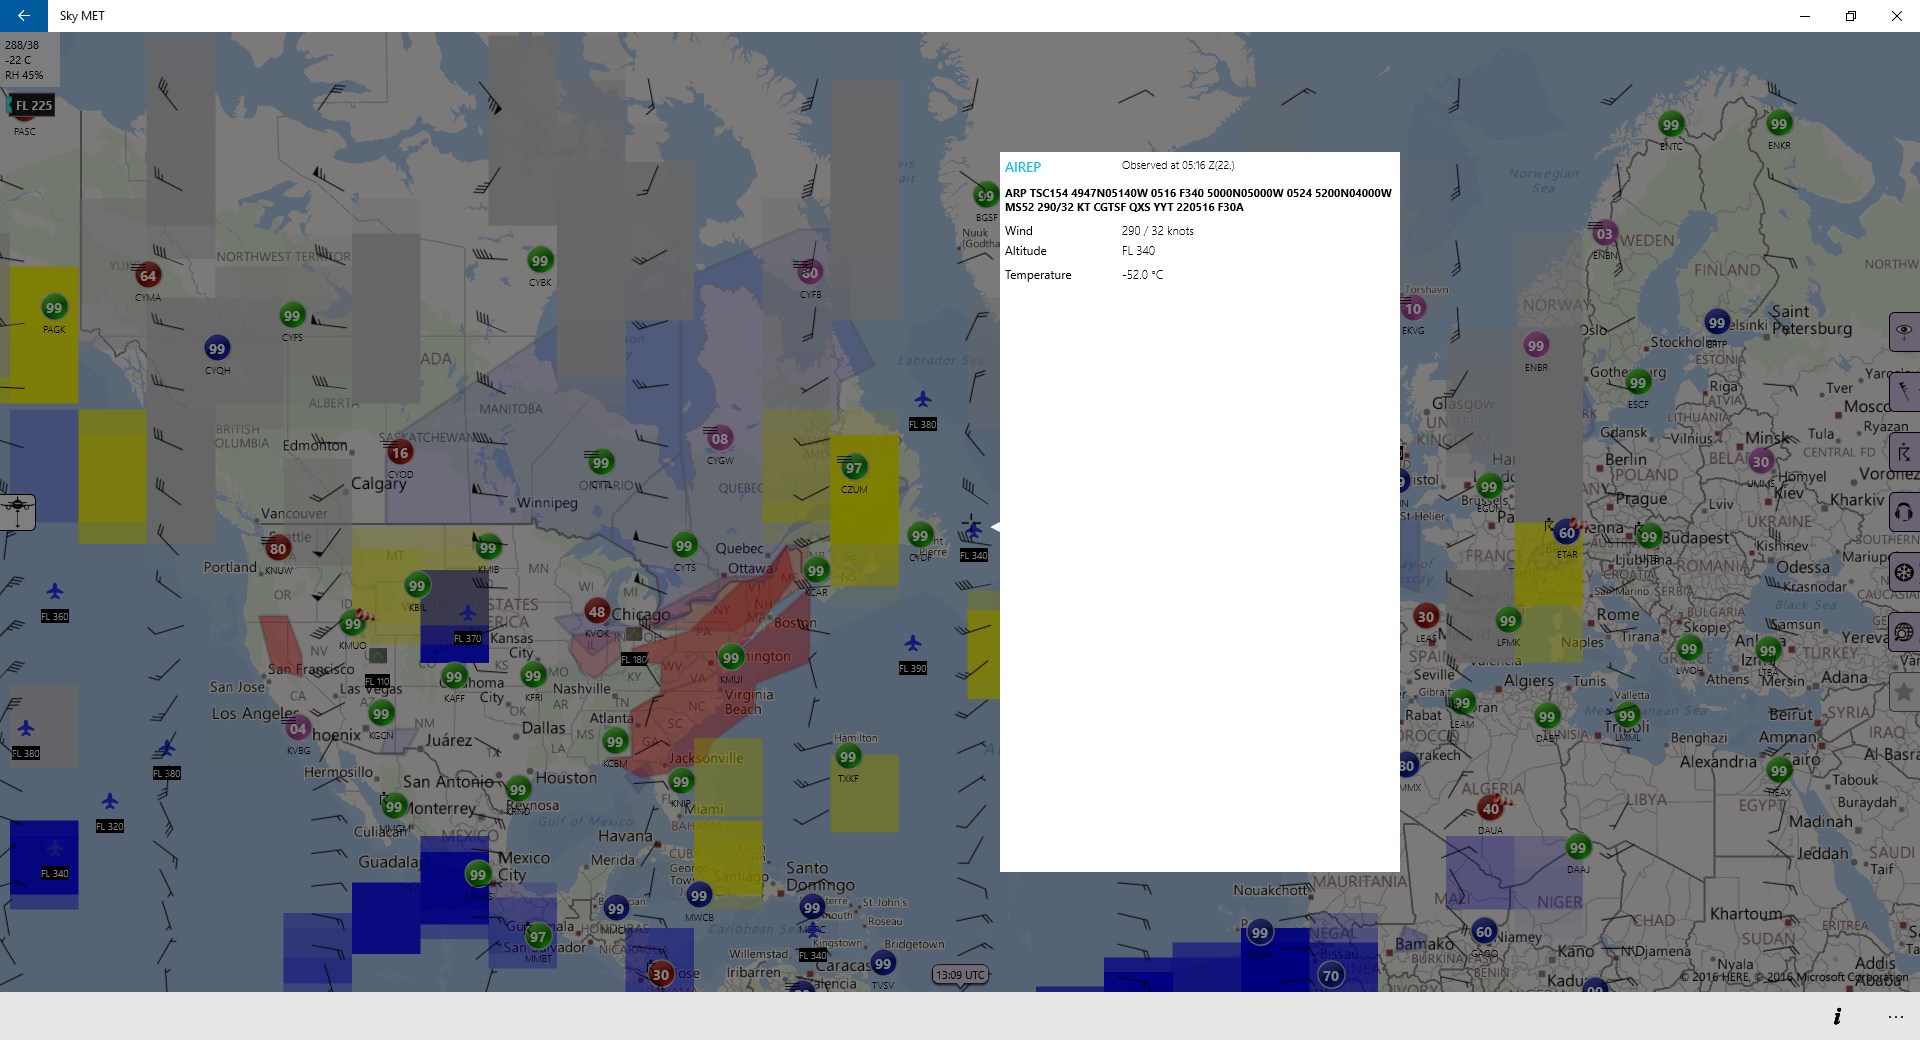Toggle the snowflake icing layer button
Screen dimensions: 1920x1040
pyautogui.click(x=1904, y=572)
